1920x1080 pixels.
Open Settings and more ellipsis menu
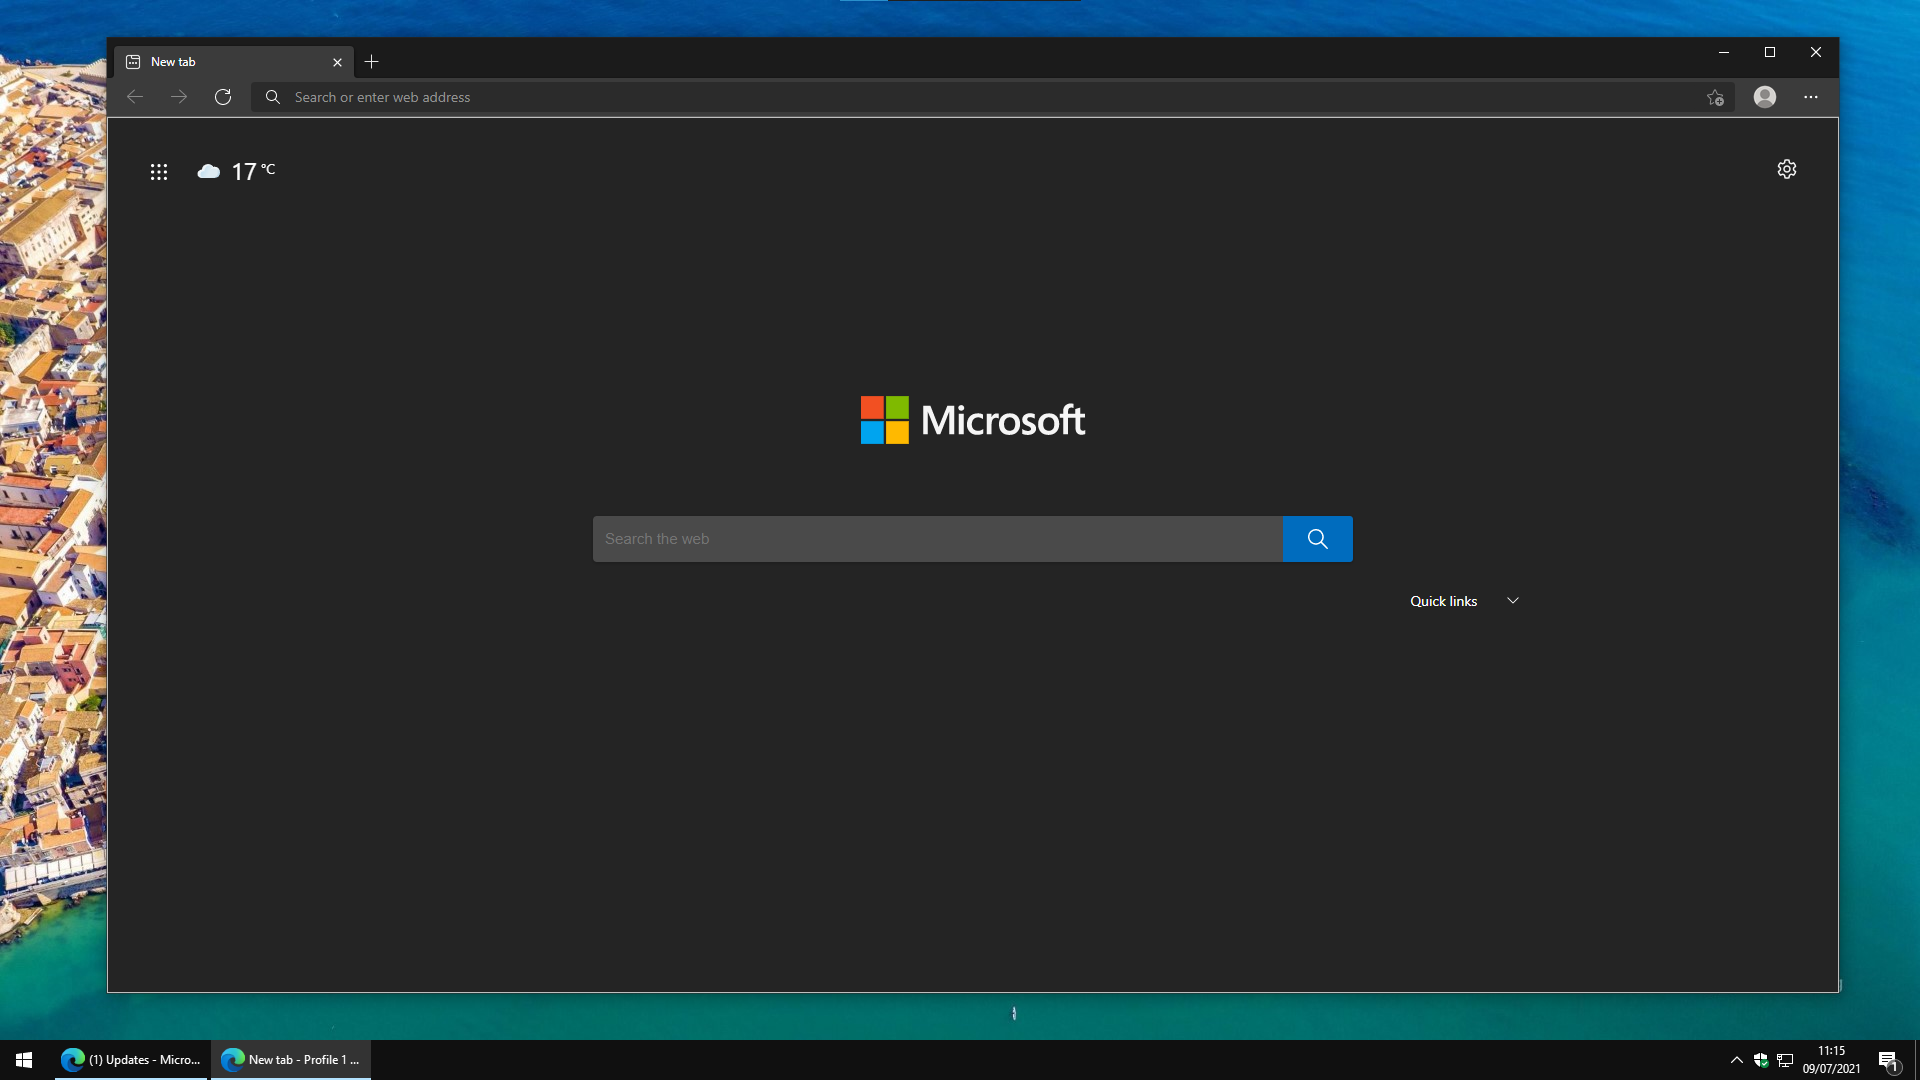point(1811,97)
